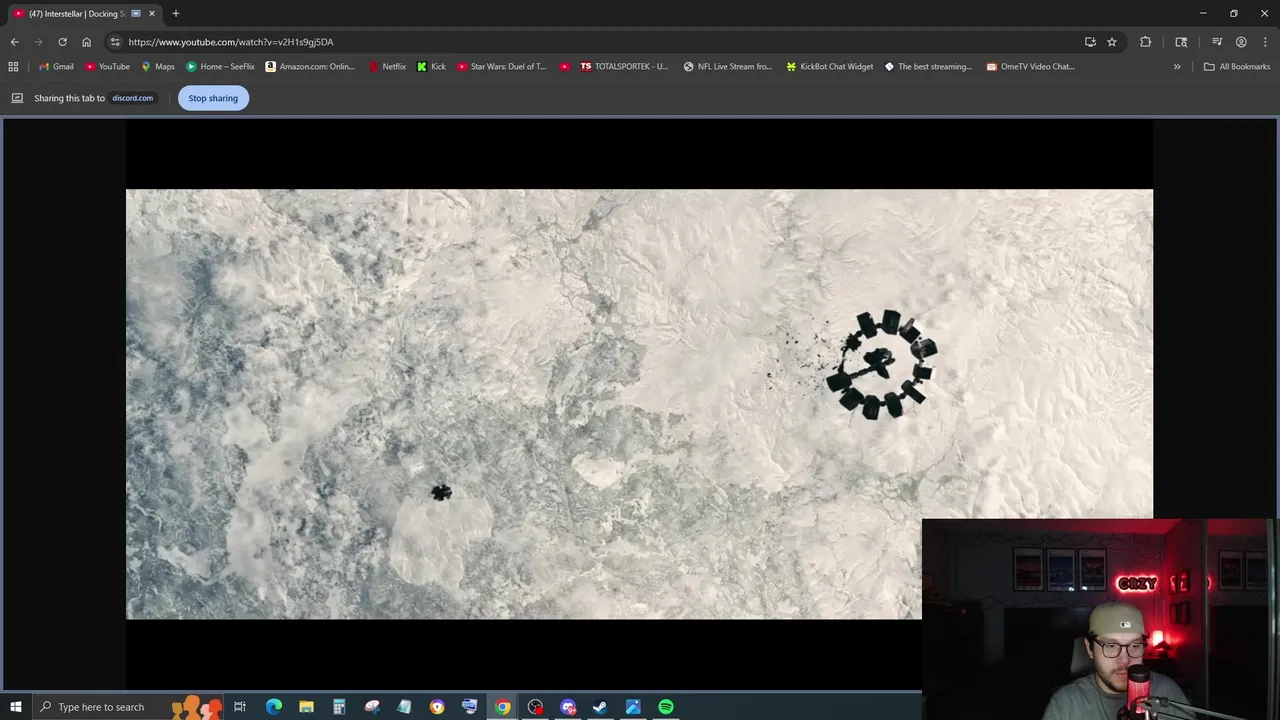Image resolution: width=1280 pixels, height=720 pixels.
Task: Open the Chrome profile avatar
Action: (x=1241, y=42)
